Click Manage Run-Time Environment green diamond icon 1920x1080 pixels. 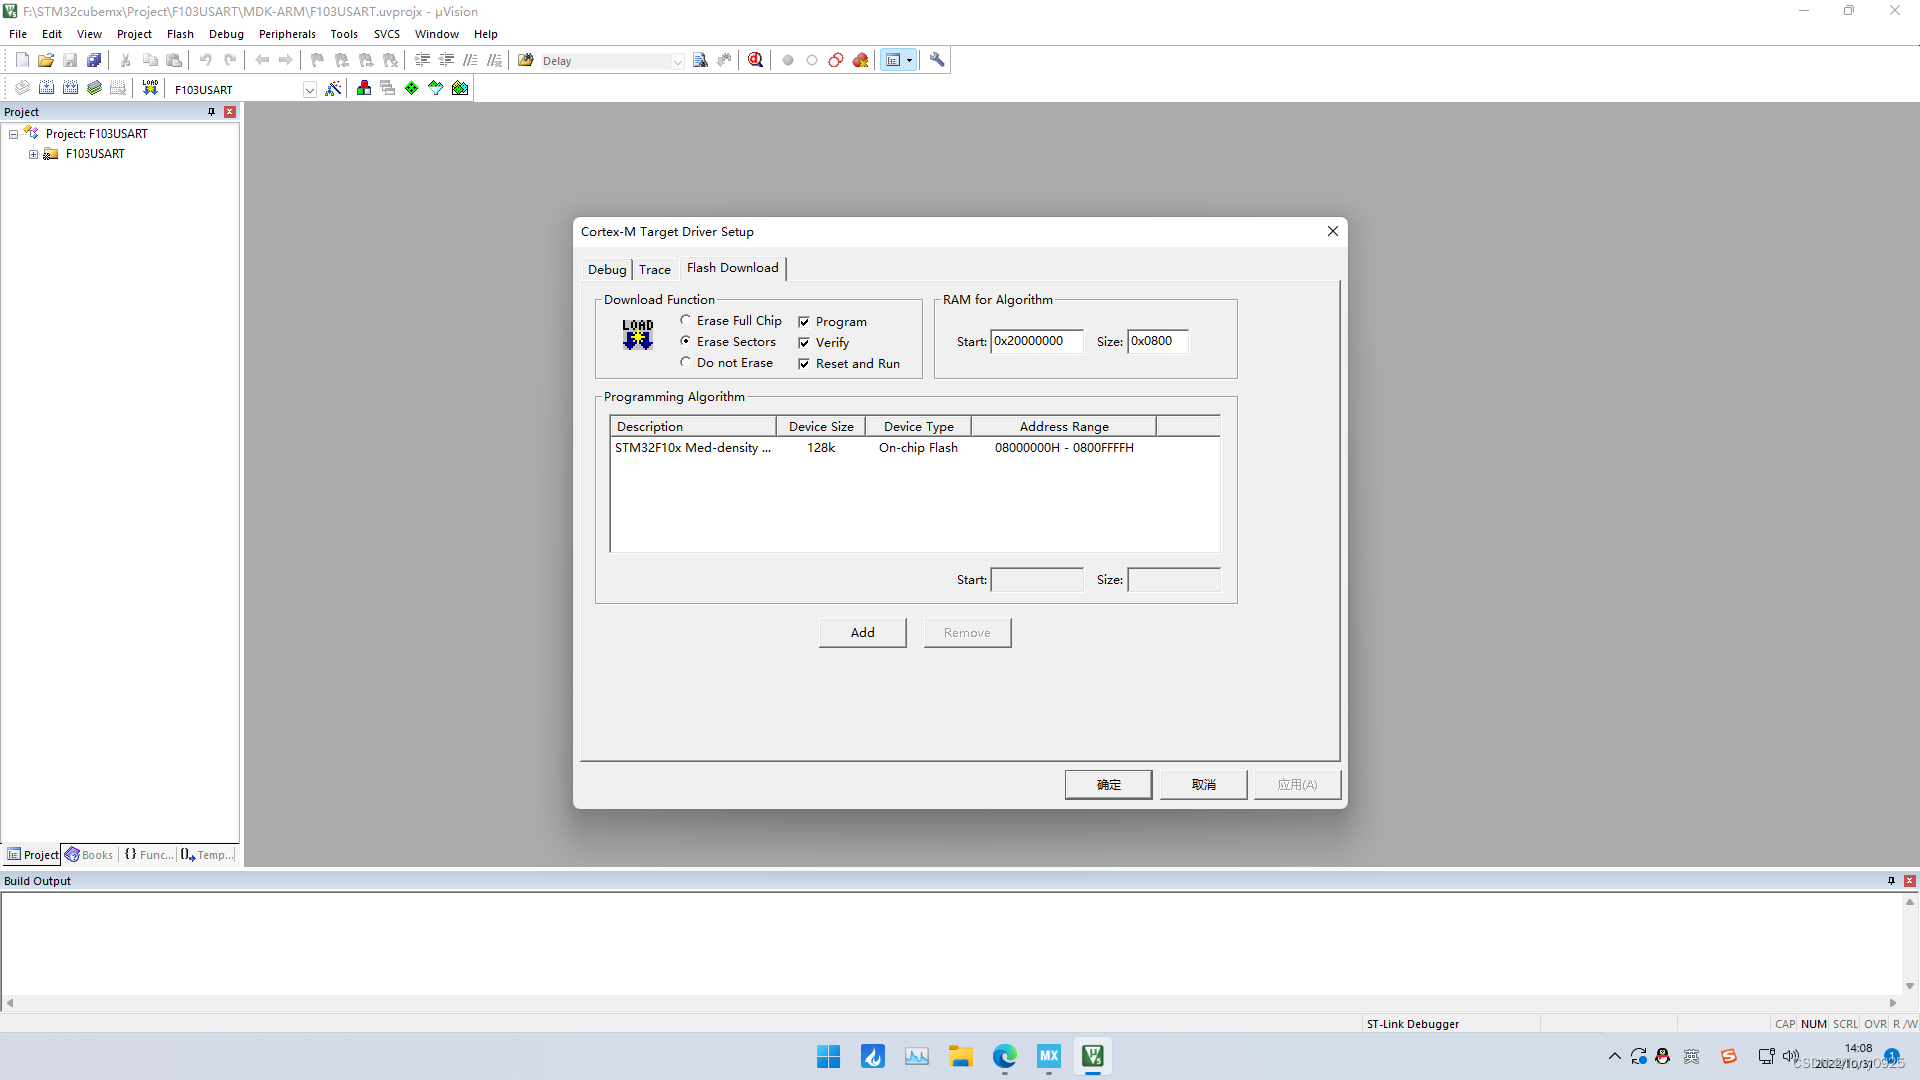tap(411, 89)
